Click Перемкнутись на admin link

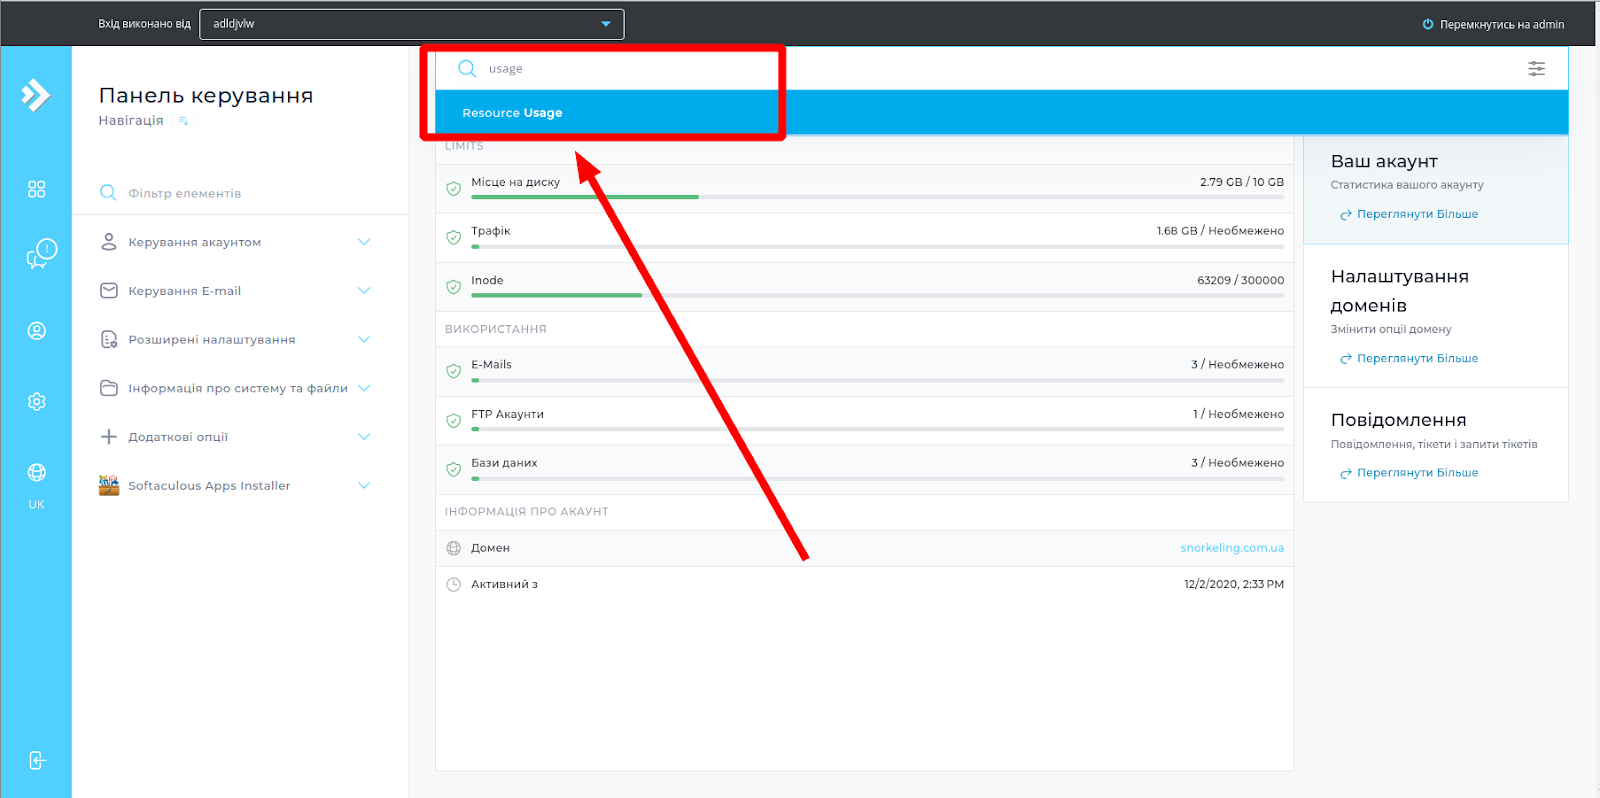pyautogui.click(x=1502, y=24)
